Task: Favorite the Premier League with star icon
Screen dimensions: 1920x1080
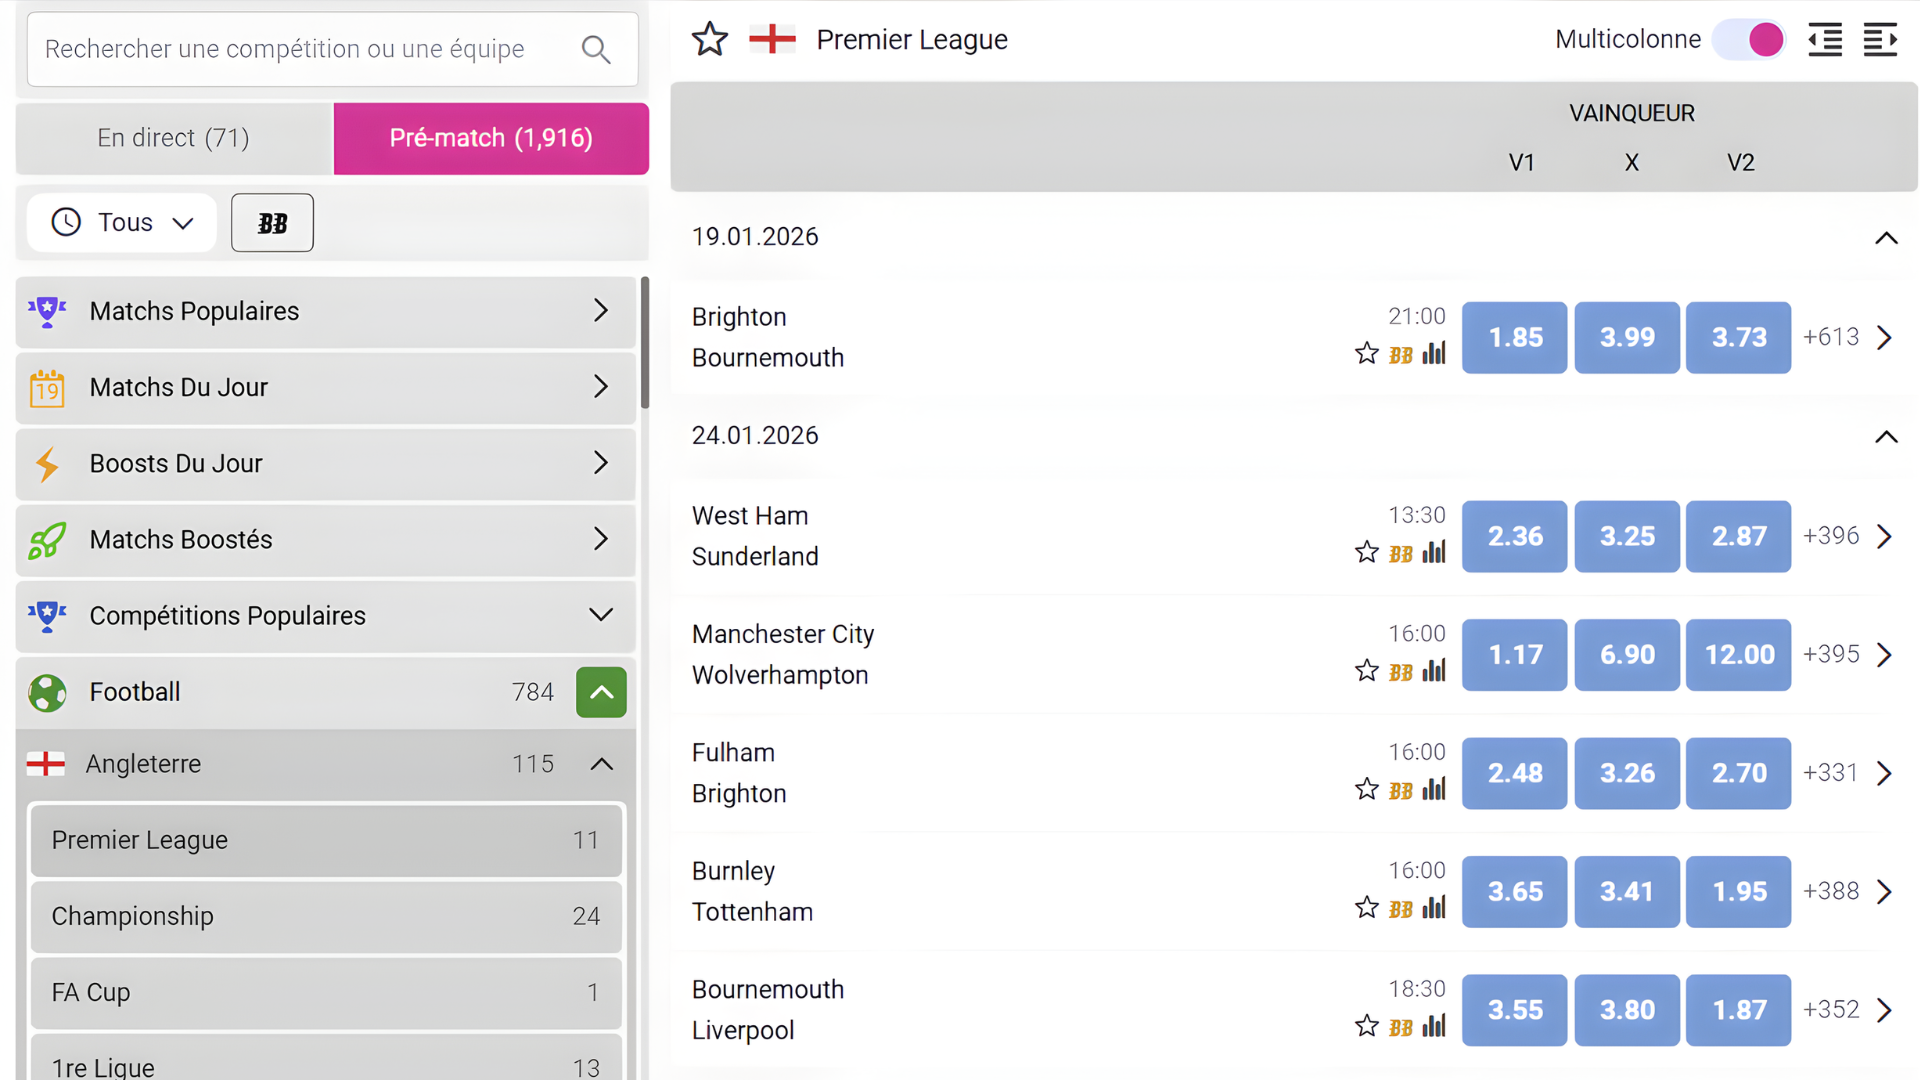Action: pos(710,40)
